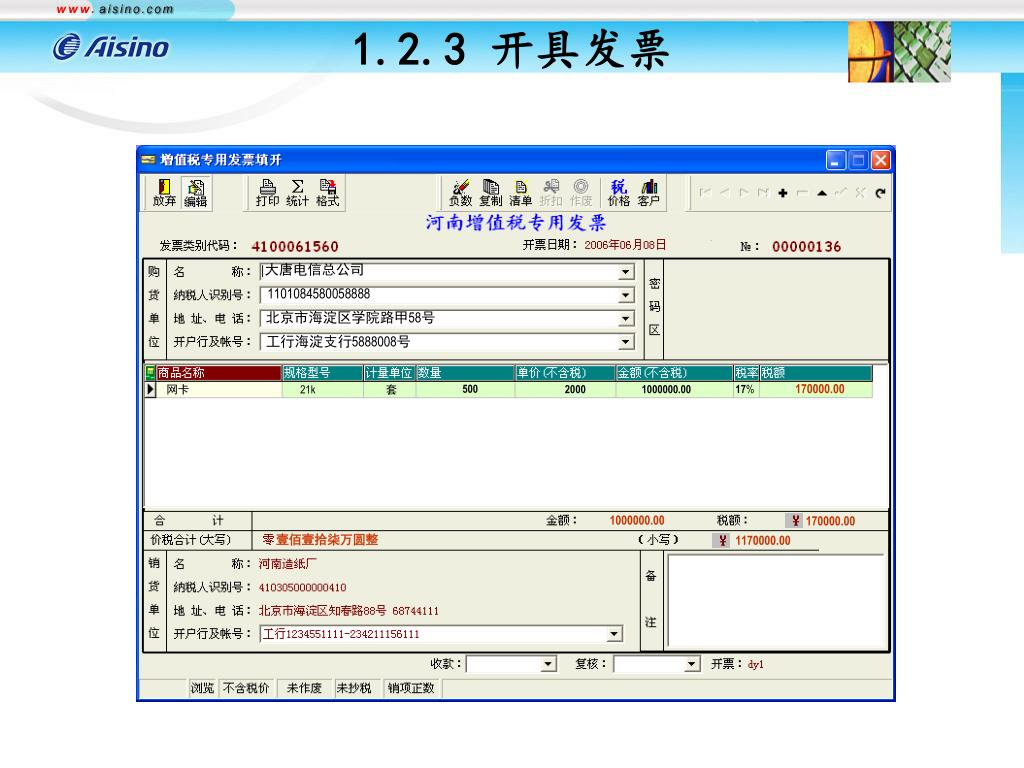The height and width of the screenshot is (768, 1024).
Task: Click the 套 unit cell
Action: (x=389, y=389)
